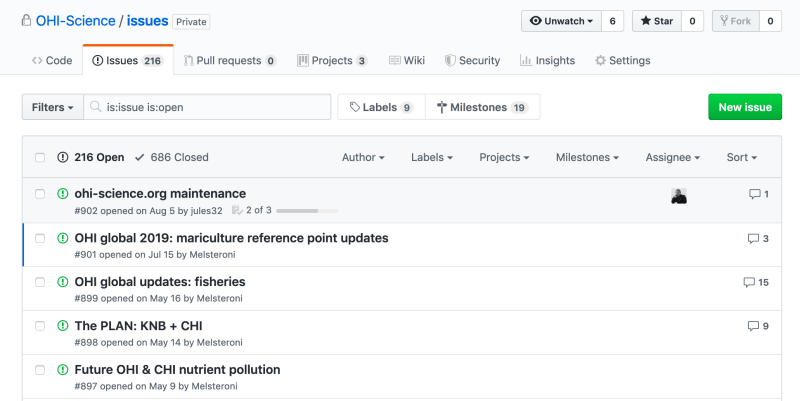The height and width of the screenshot is (401, 800).
Task: Open the 9 comments on The PLAN issue
Action: tap(758, 326)
